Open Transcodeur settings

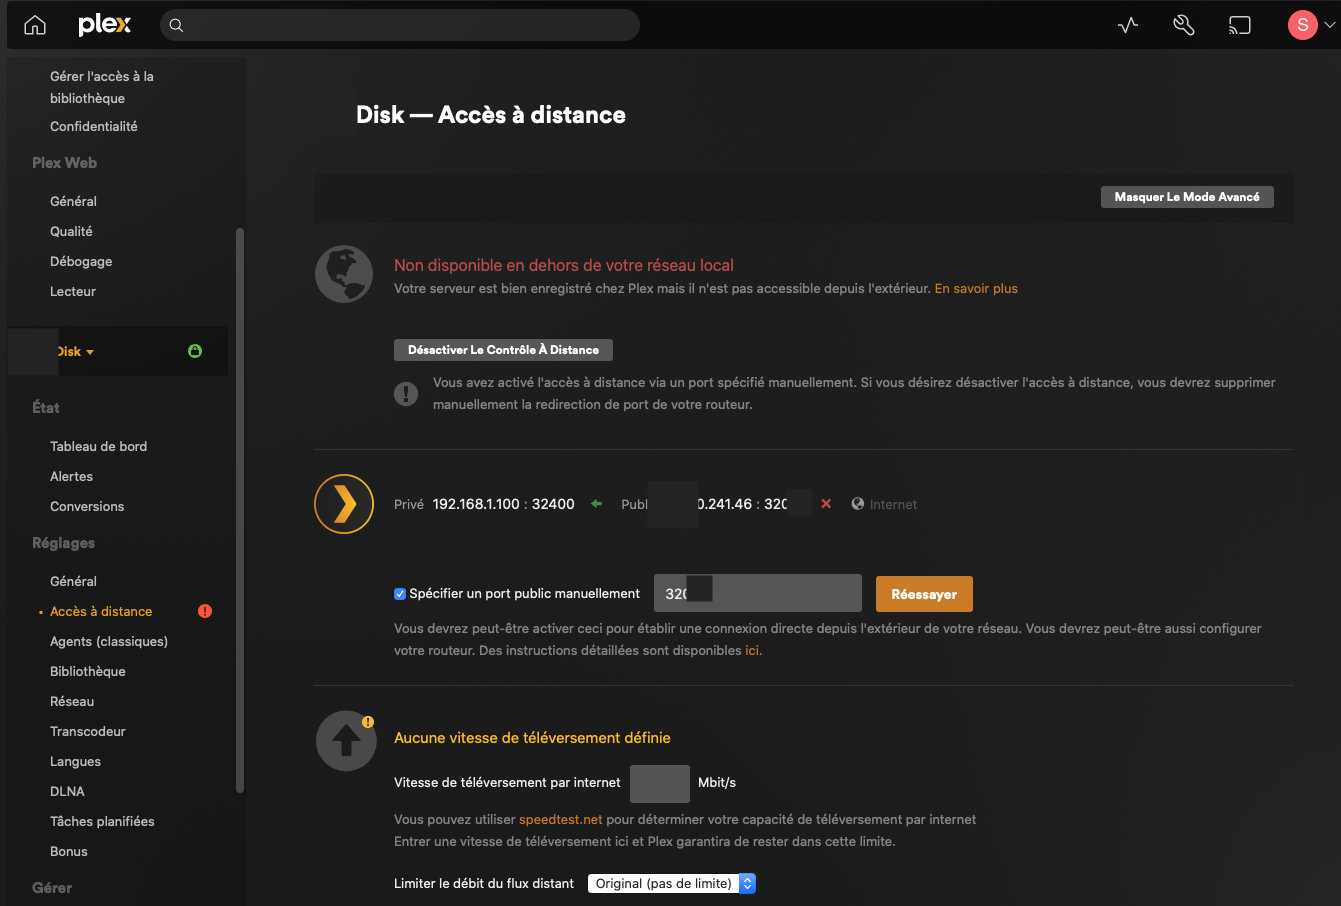pyautogui.click(x=88, y=731)
